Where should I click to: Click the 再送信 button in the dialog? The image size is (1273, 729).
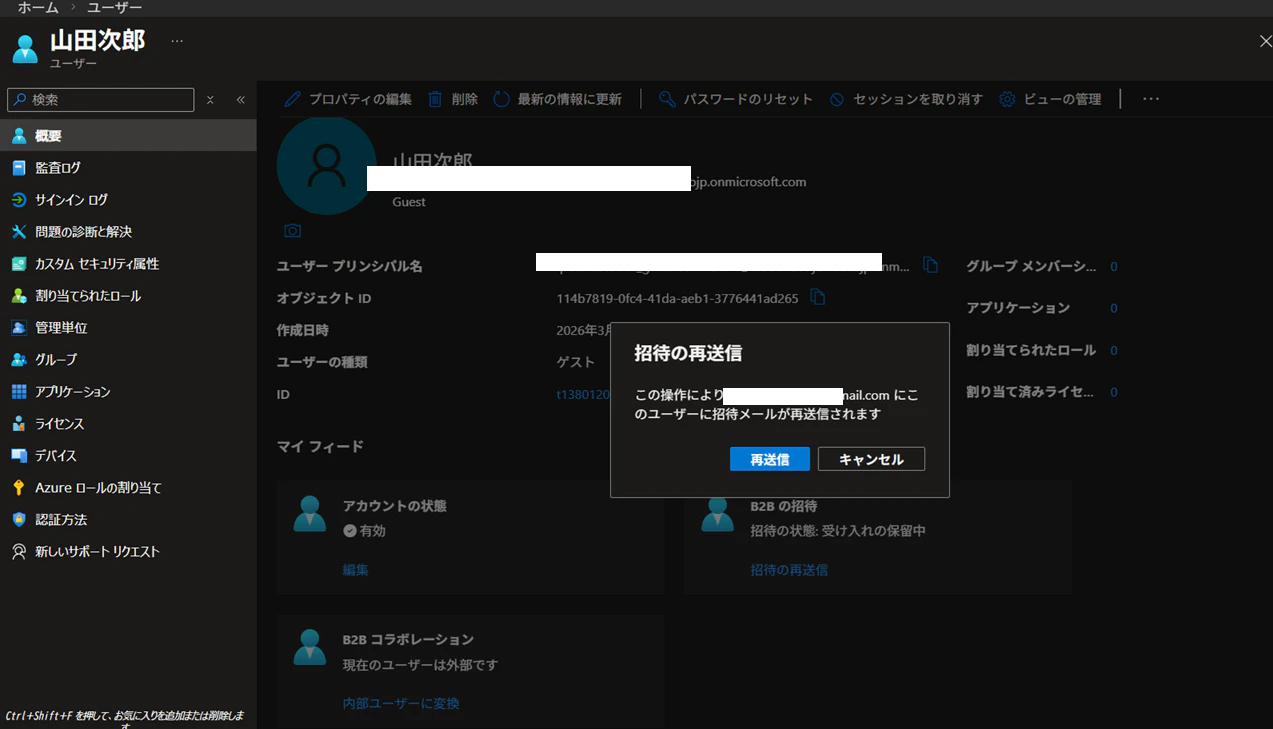pos(769,459)
